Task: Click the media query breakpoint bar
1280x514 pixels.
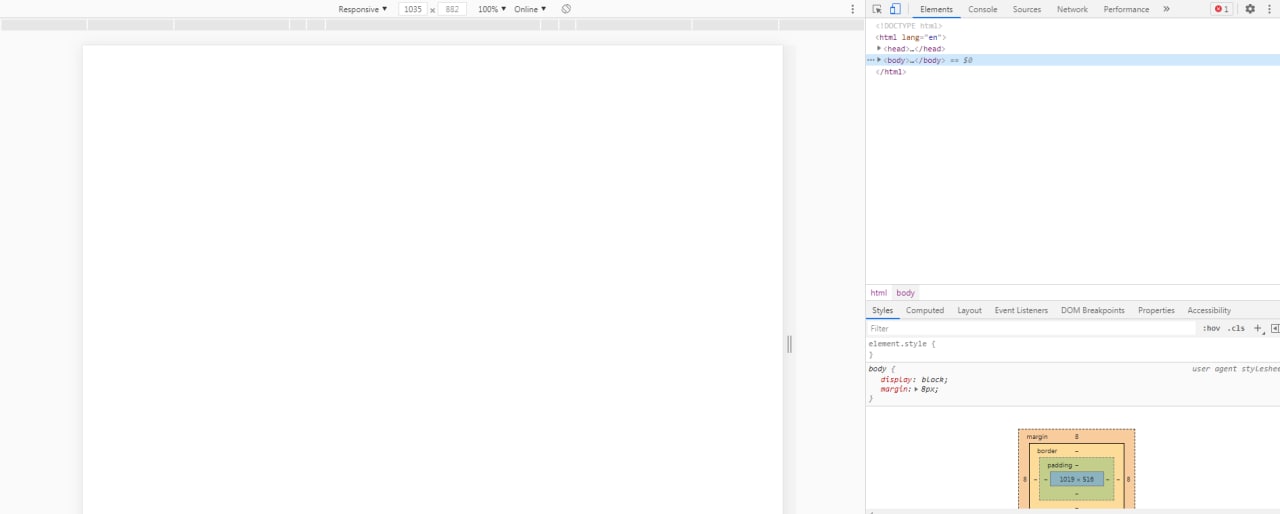Action: coord(432,25)
